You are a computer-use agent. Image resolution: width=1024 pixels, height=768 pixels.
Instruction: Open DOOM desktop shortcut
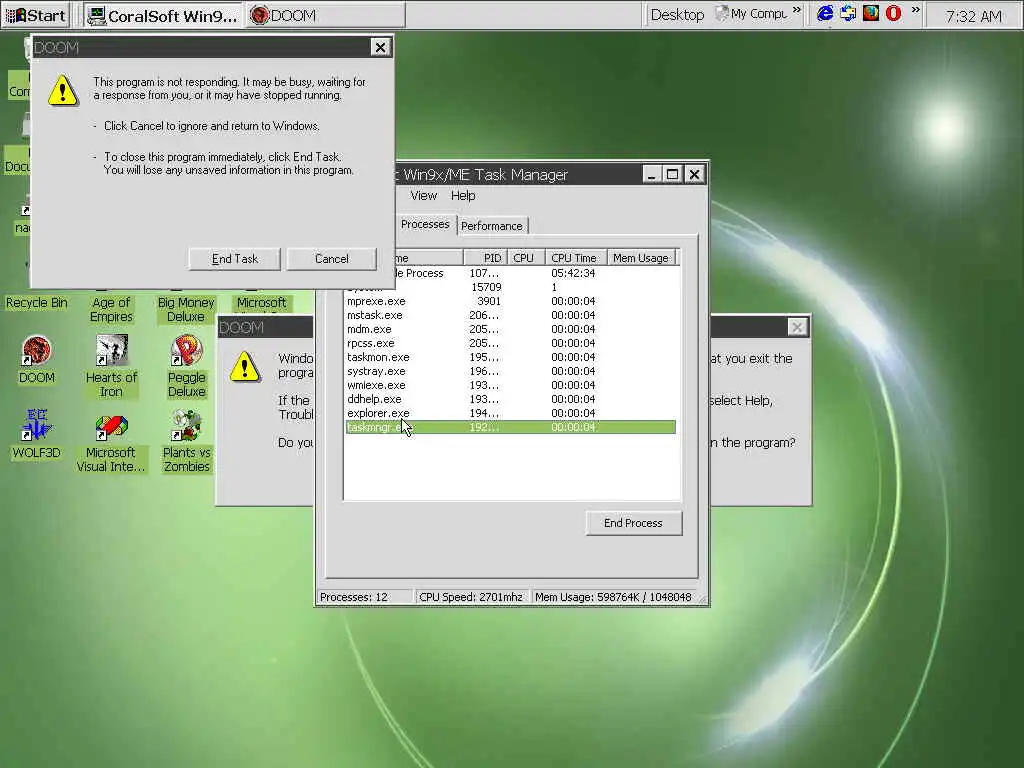[x=37, y=358]
